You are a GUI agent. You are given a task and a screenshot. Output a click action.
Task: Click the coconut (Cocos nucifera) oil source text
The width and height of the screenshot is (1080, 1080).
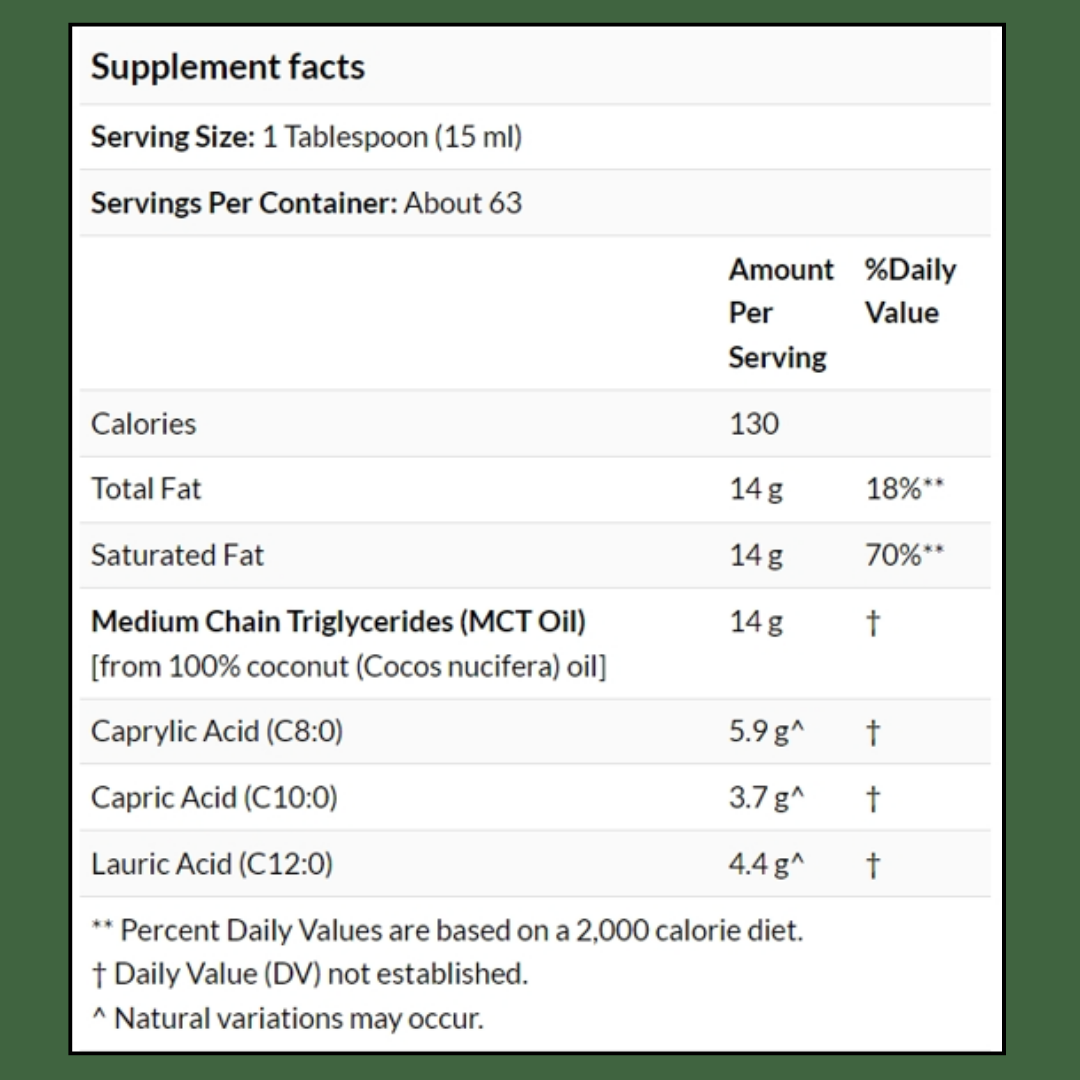click(x=348, y=666)
